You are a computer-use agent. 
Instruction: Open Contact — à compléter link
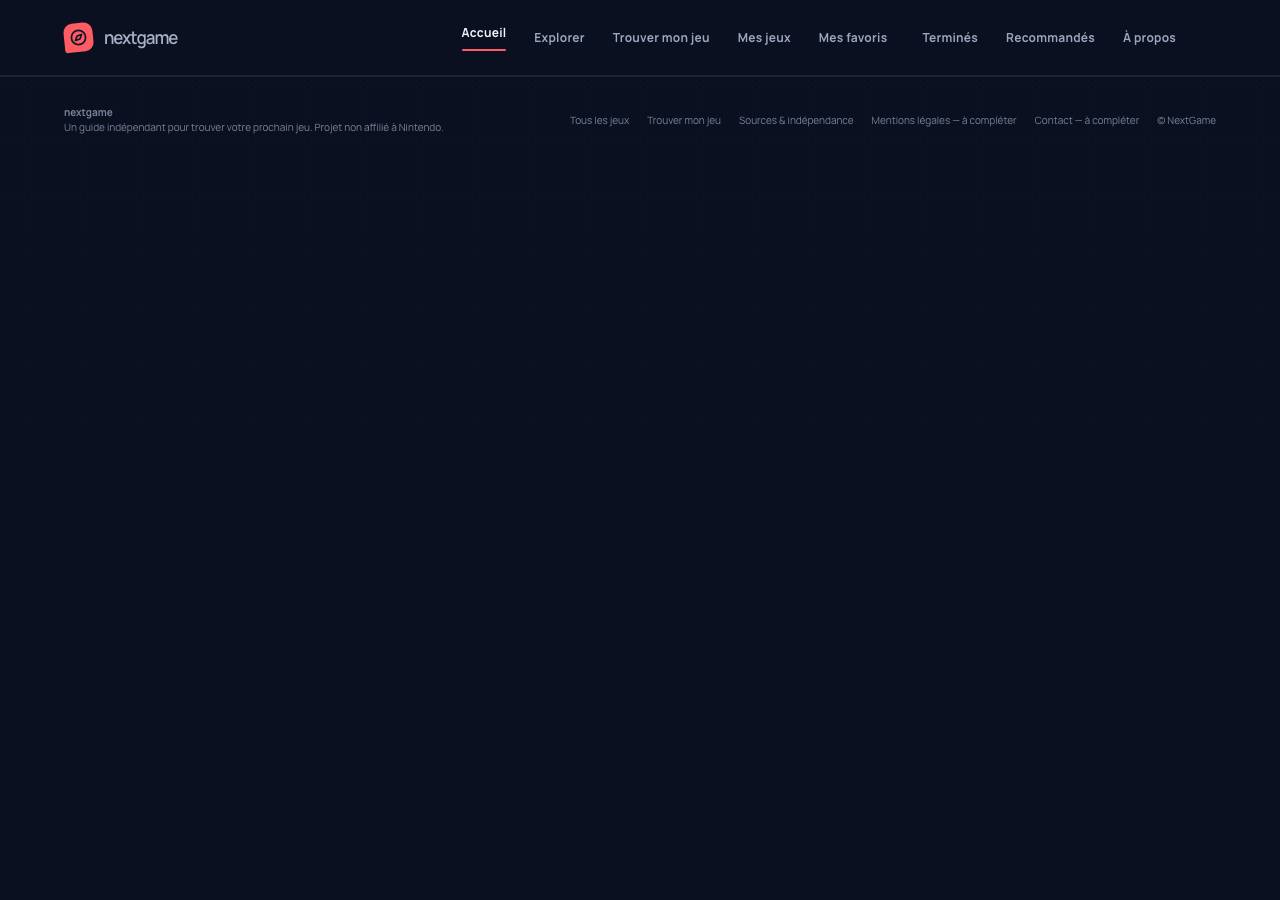[1087, 120]
